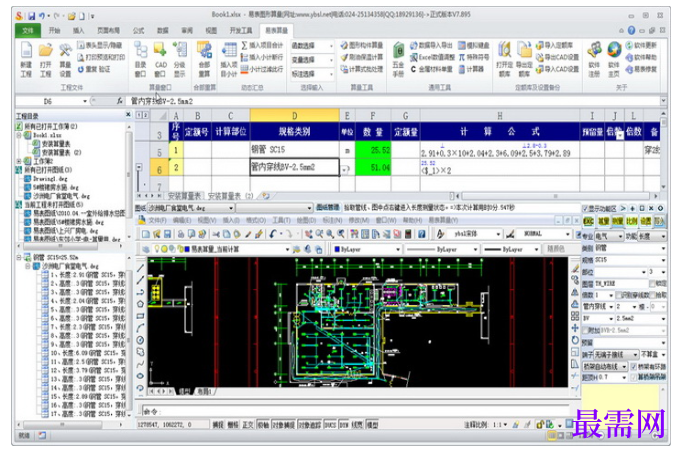Switch to the 公式 ribbon tab
The width and height of the screenshot is (684, 455).
[x=138, y=30]
